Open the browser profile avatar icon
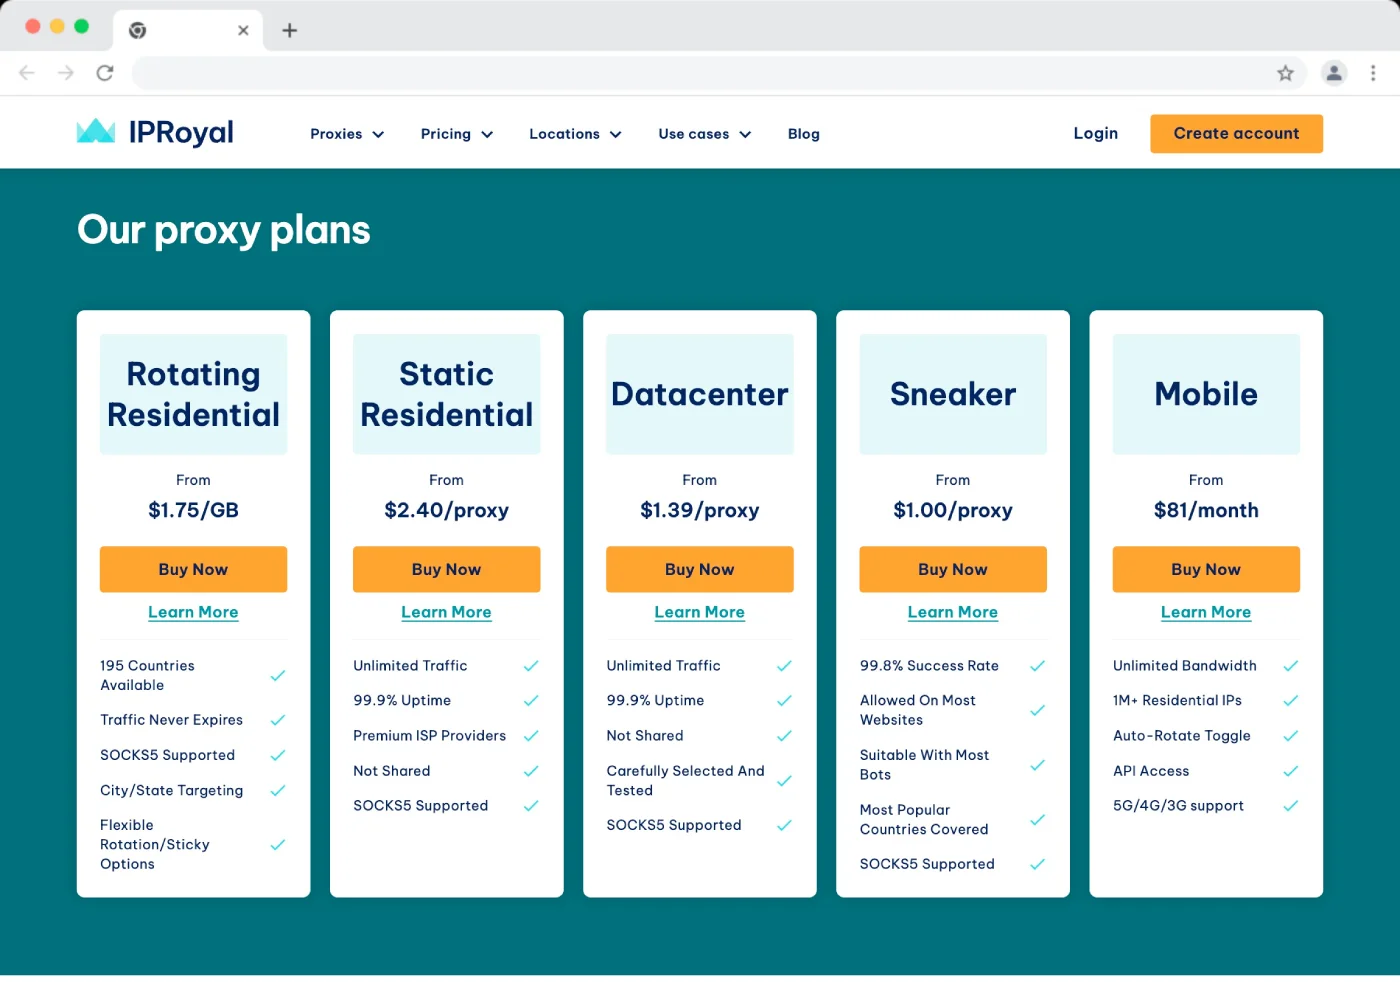 point(1334,73)
